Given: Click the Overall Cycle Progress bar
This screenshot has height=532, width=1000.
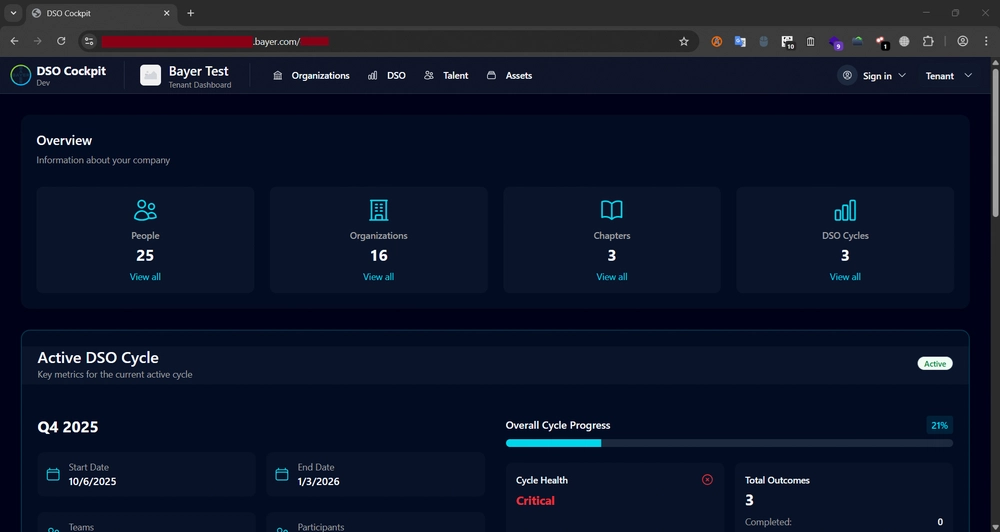Looking at the screenshot, I should point(729,443).
